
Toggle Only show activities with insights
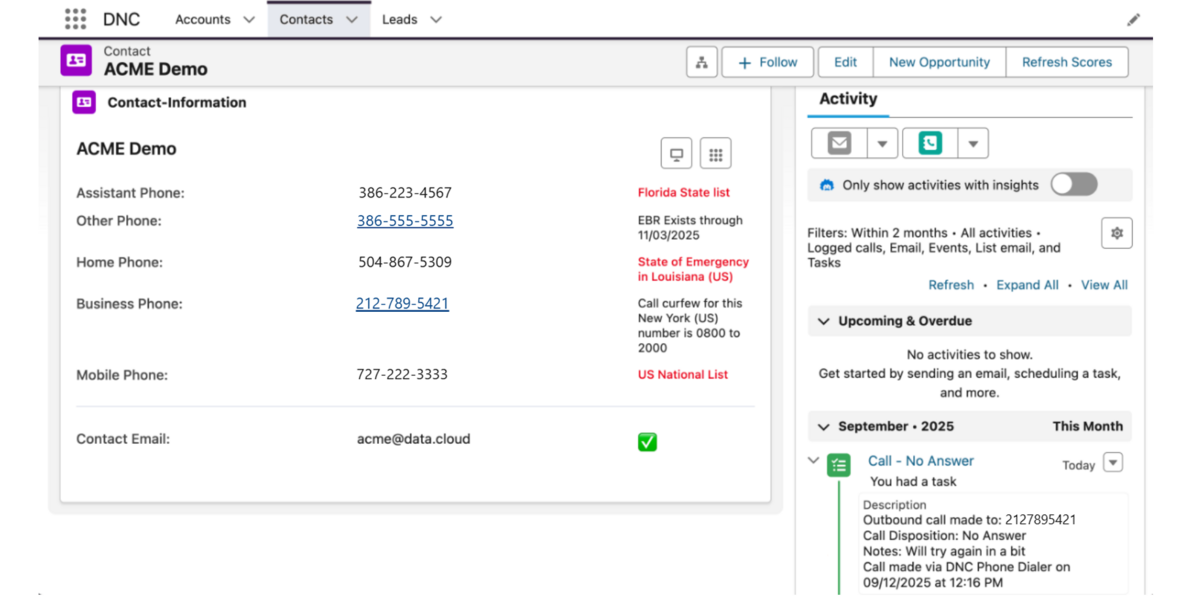(1073, 184)
